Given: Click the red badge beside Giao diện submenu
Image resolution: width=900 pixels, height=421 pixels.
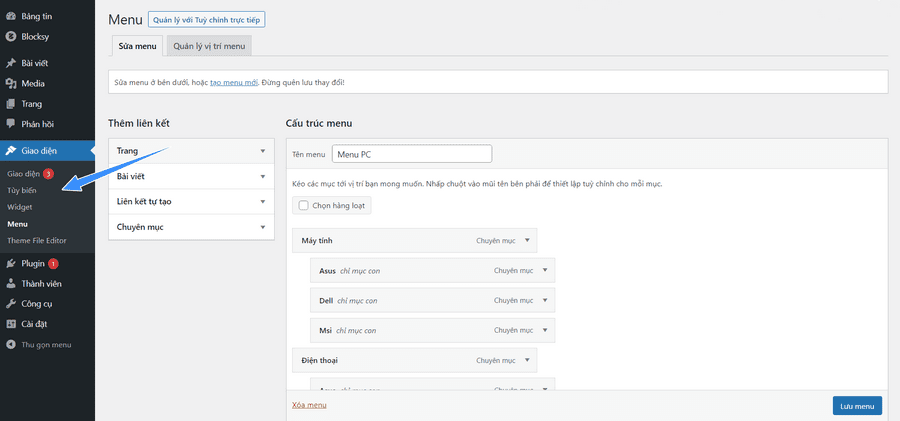Looking at the screenshot, I should 49,173.
